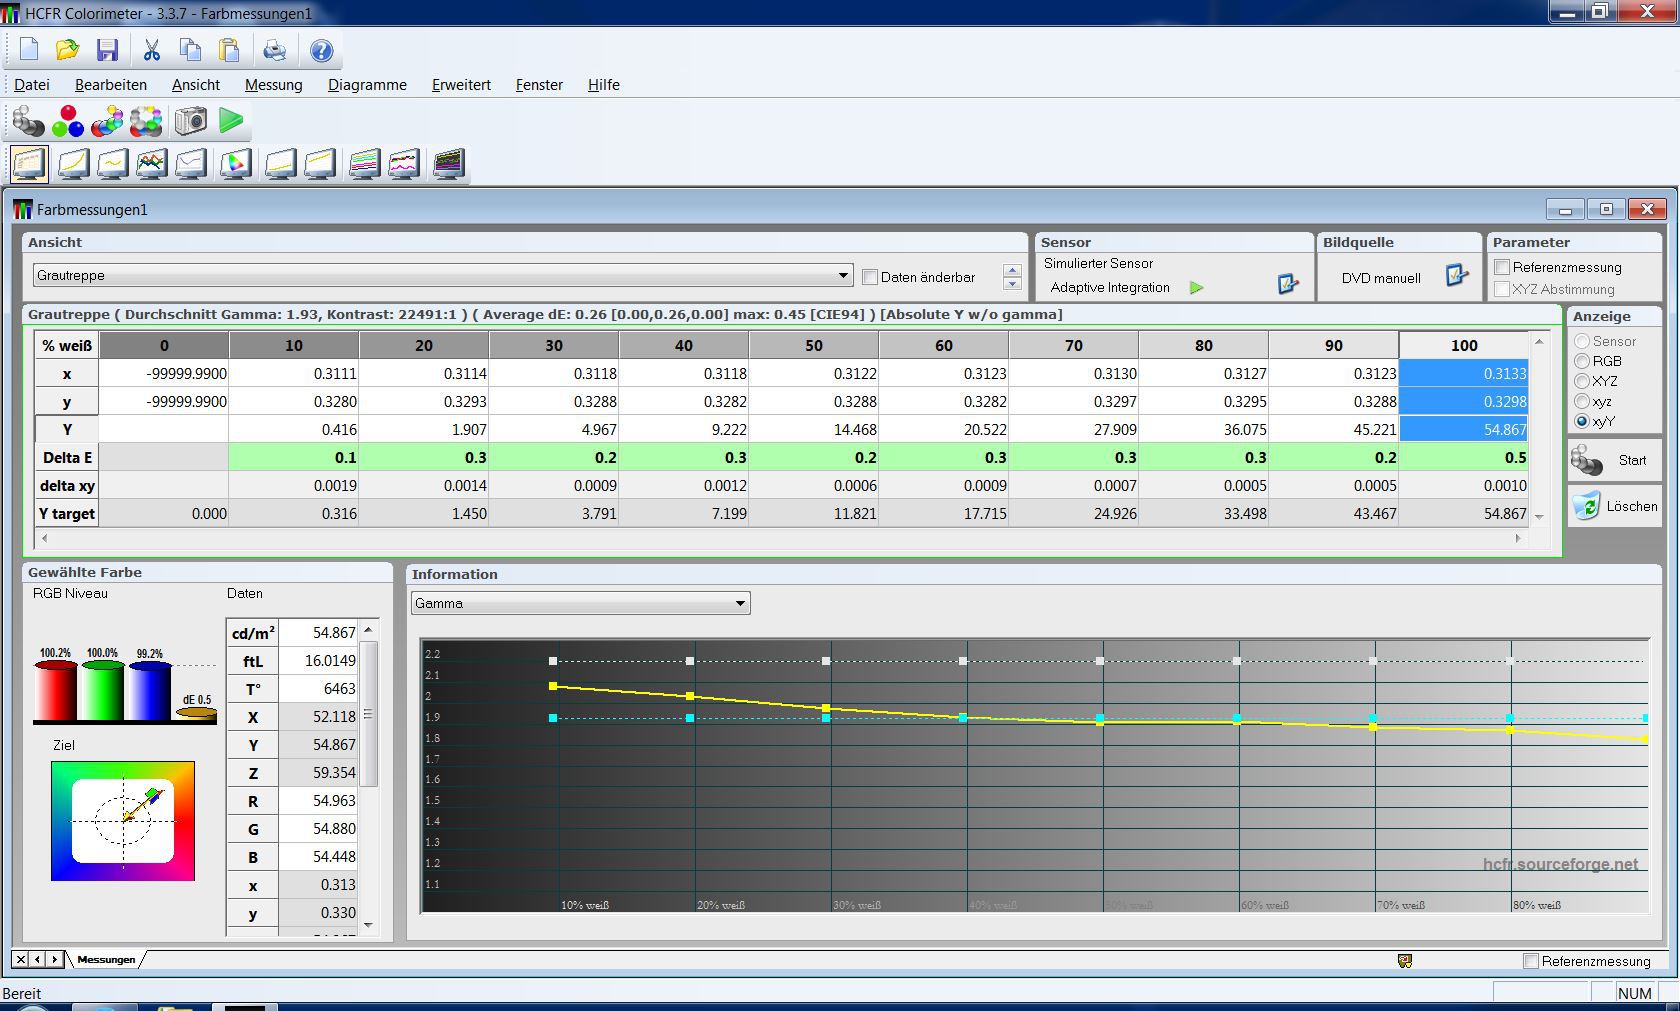The width and height of the screenshot is (1680, 1011).
Task: Click the Löschen button
Action: coord(1614,506)
